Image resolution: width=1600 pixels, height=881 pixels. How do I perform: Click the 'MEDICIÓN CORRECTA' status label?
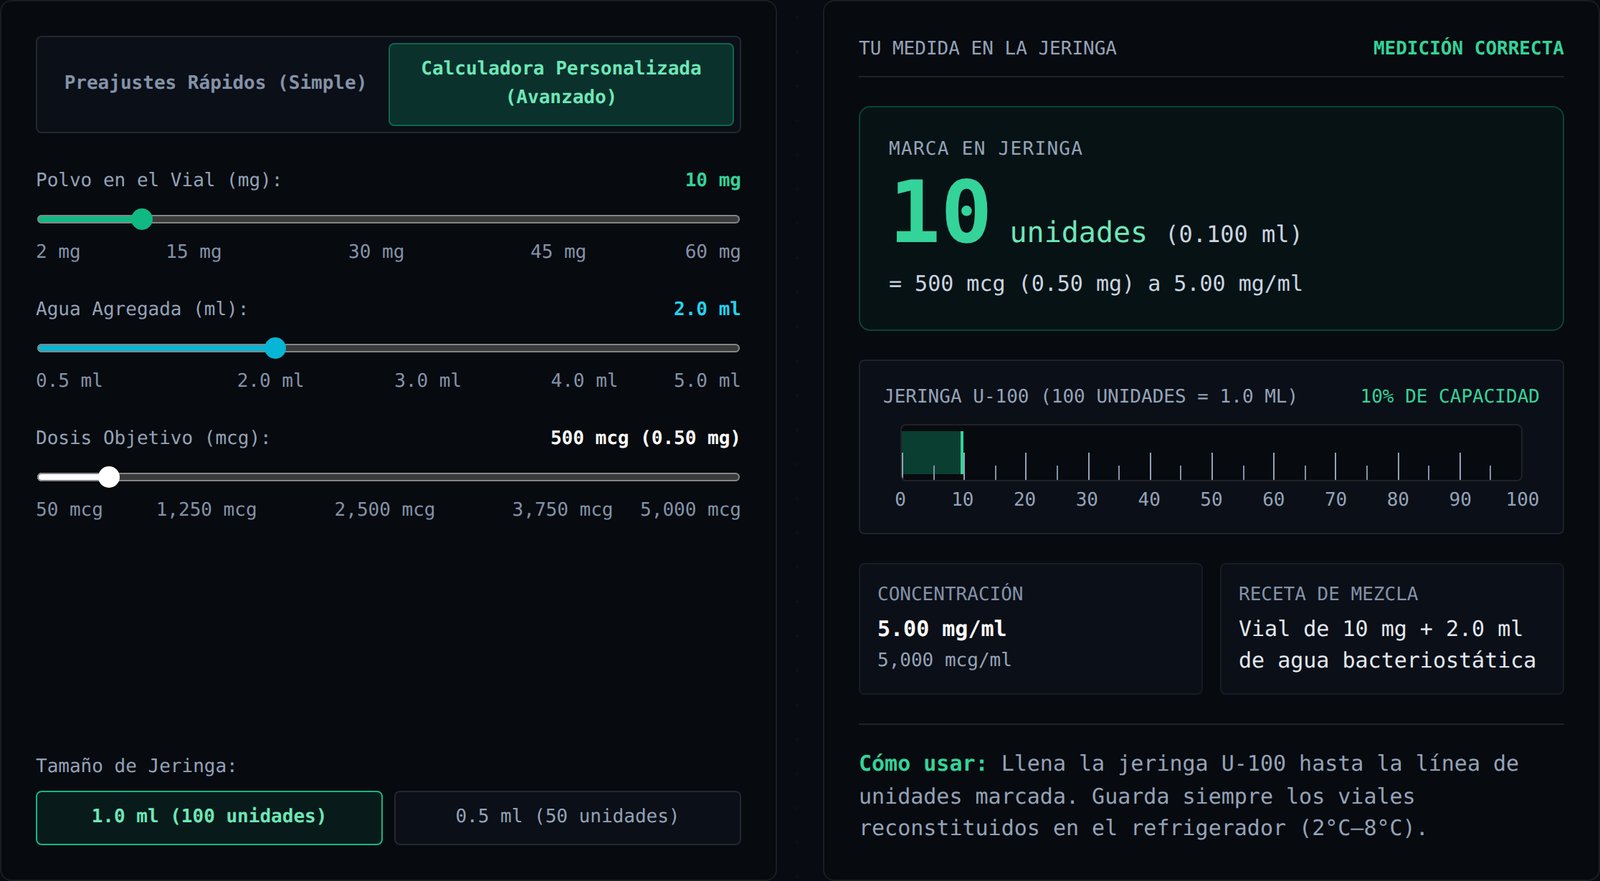pos(1468,48)
